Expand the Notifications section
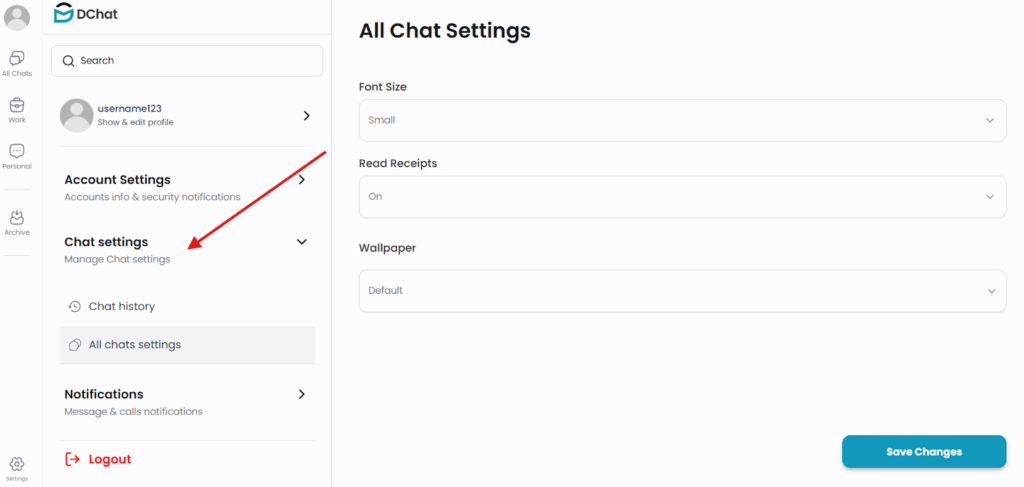Viewport: 1024px width, 487px height. [x=302, y=394]
